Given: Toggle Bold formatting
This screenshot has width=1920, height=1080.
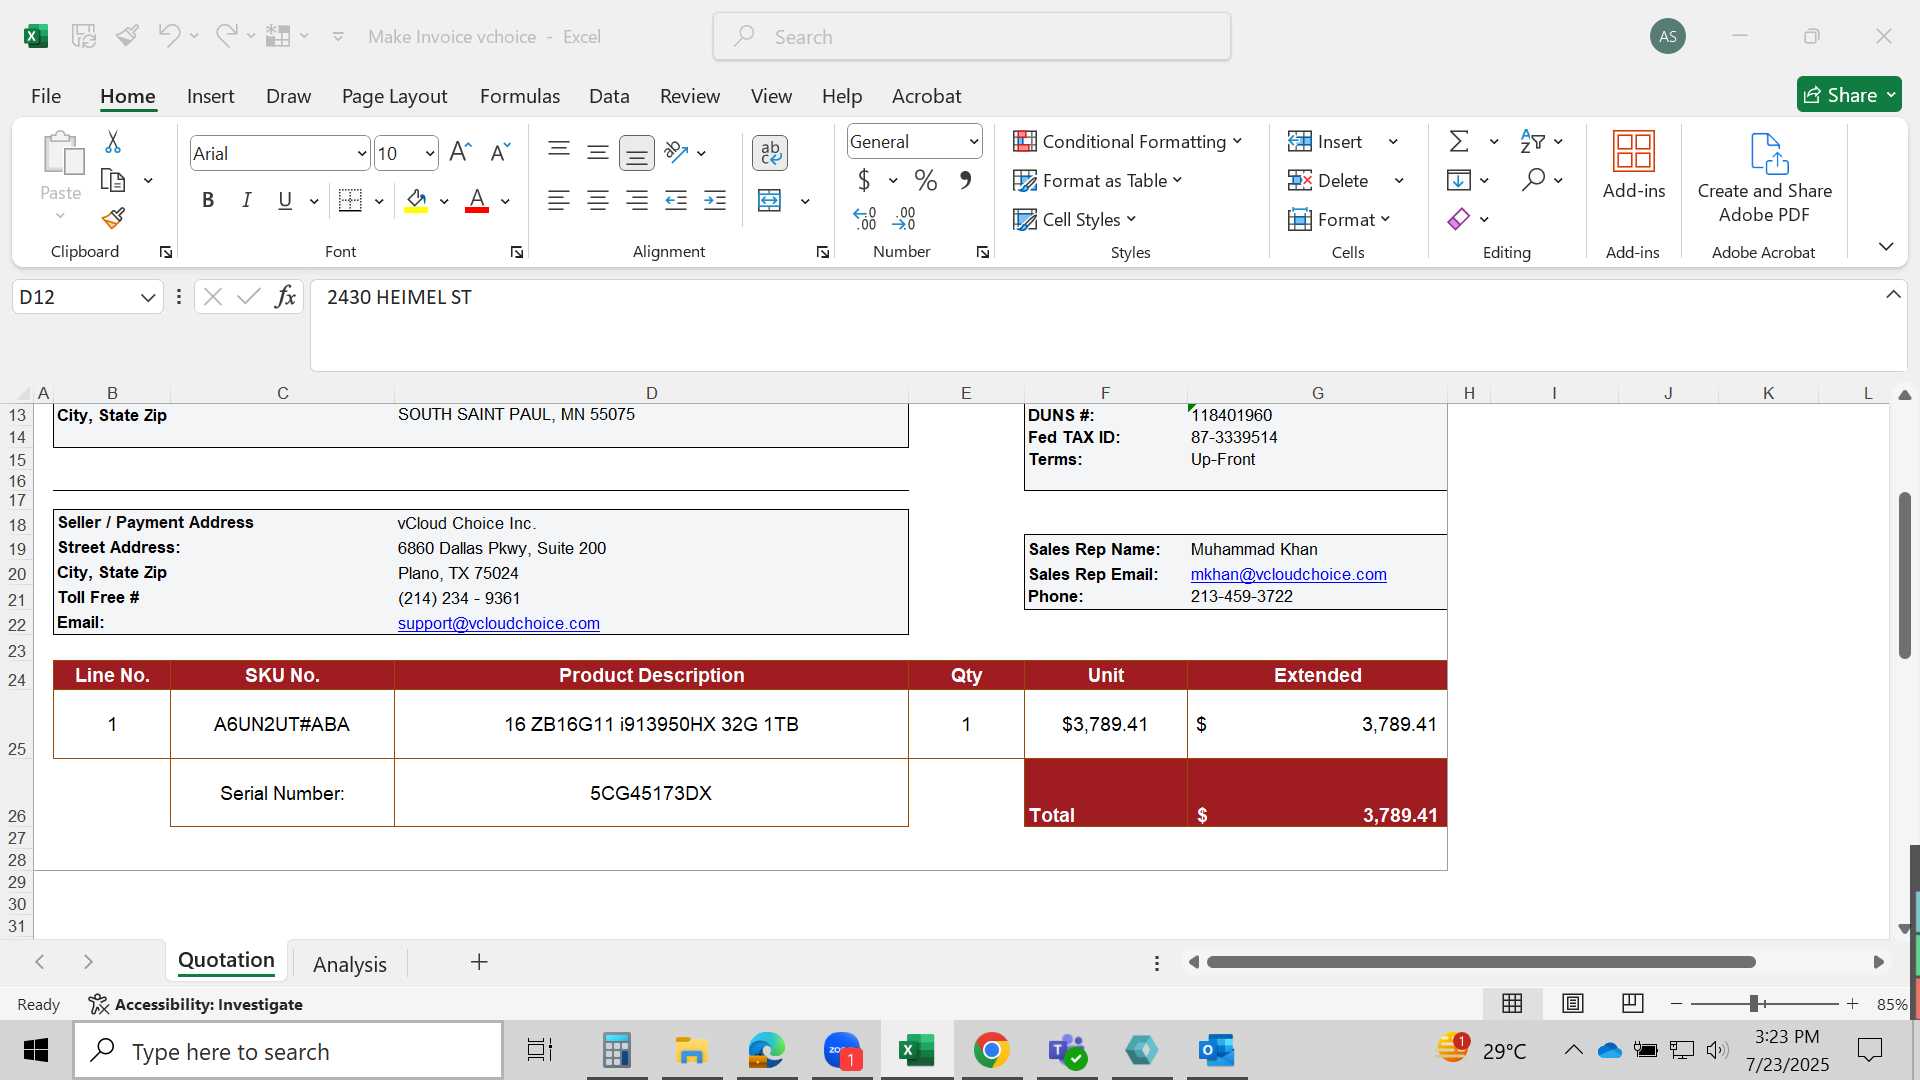Looking at the screenshot, I should [208, 200].
